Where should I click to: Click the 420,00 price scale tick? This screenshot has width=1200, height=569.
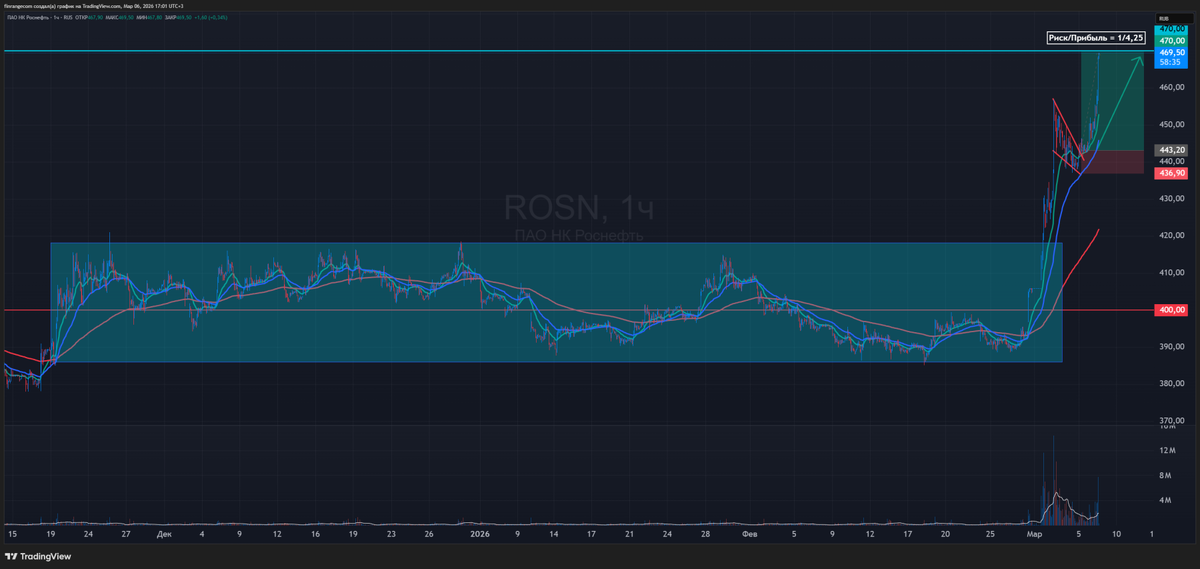(x=1172, y=235)
